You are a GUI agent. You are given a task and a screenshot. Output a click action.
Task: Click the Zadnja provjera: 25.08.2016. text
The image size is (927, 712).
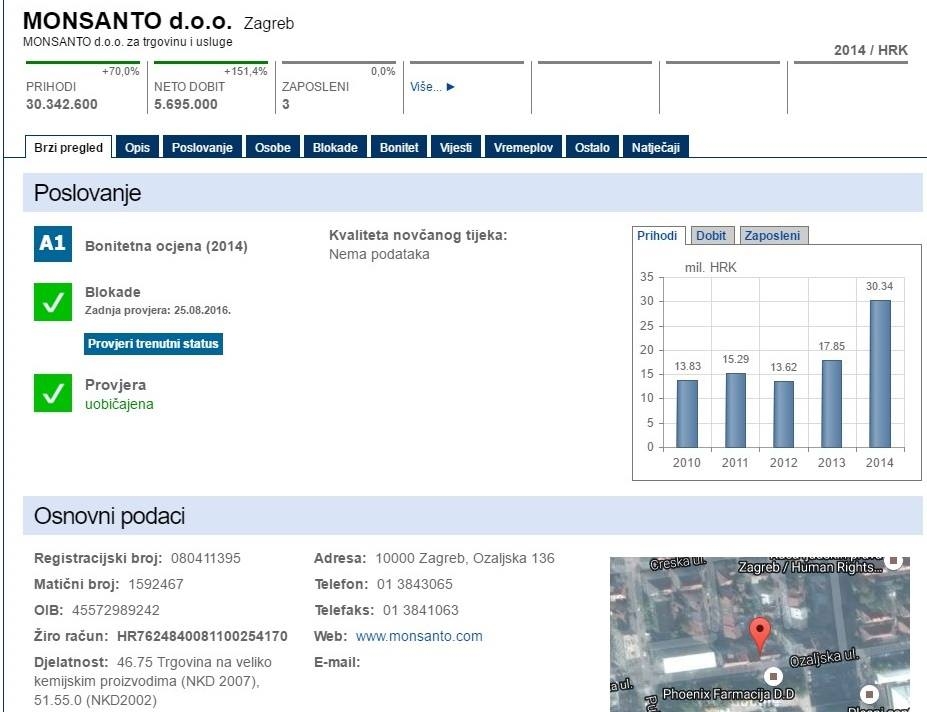point(158,310)
